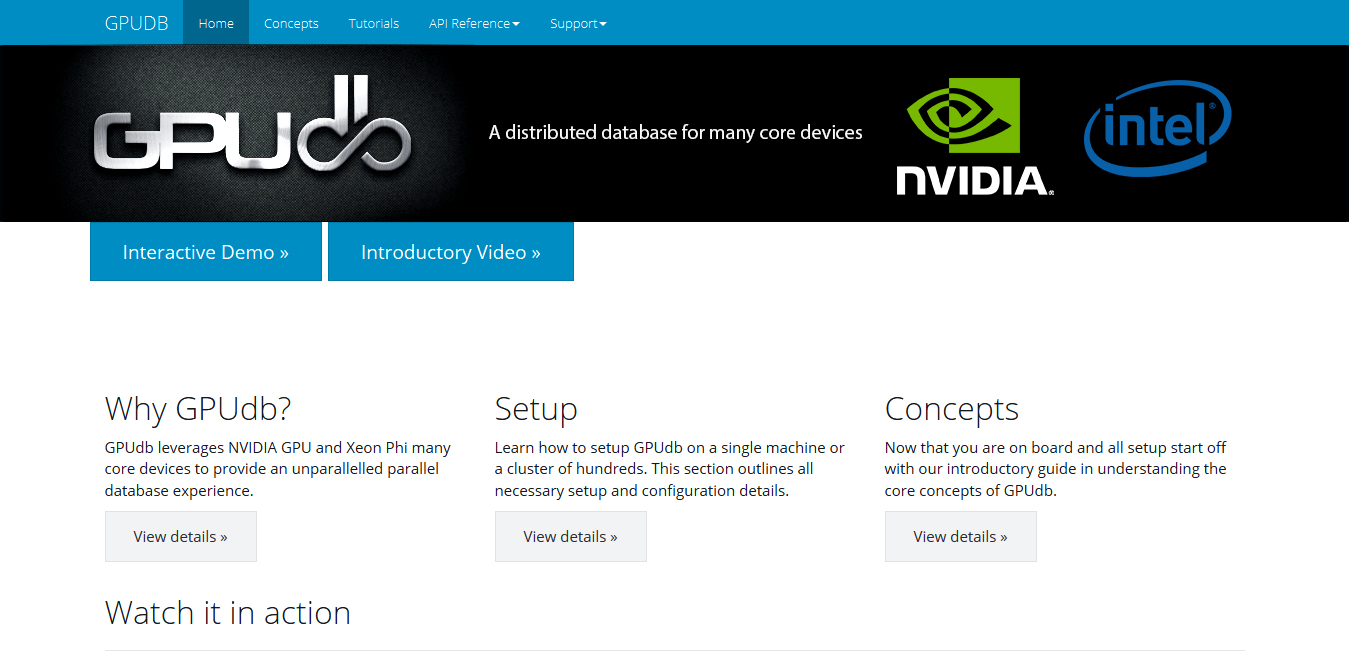Viewport: 1349px width, 653px height.
Task: Click the green NVIDIA logo
Action: [970, 136]
